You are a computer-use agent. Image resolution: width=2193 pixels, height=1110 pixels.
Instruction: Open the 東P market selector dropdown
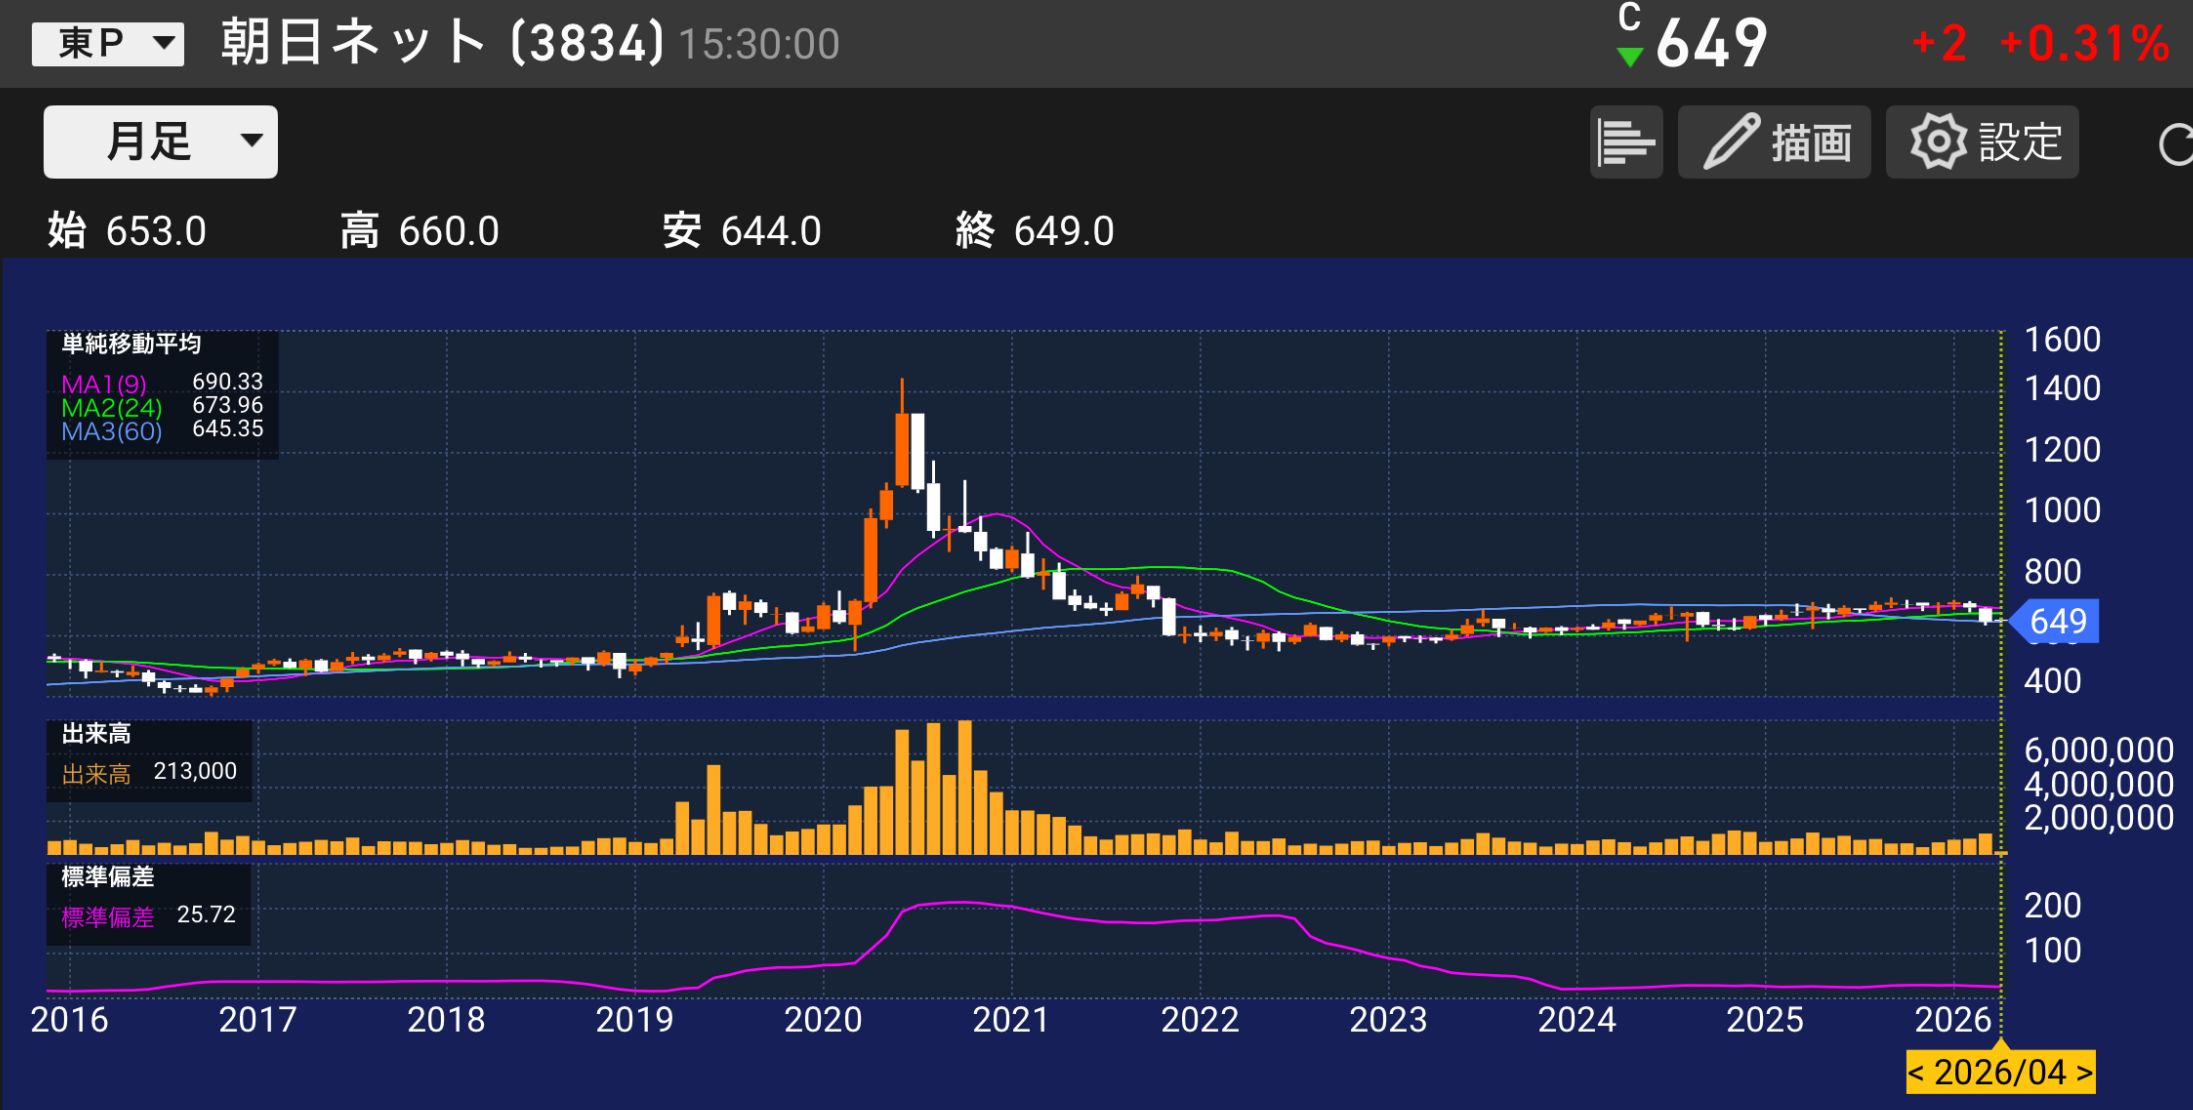(108, 44)
